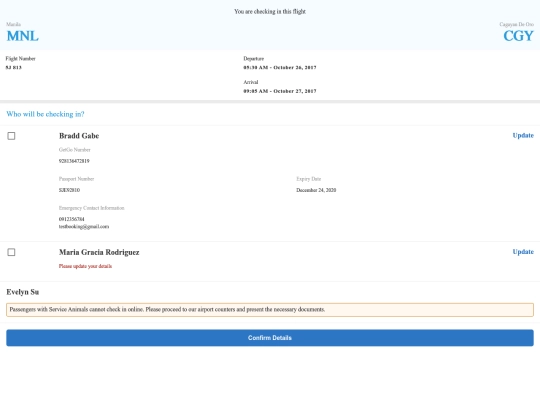The height and width of the screenshot is (405, 540).
Task: Click the expiry date December 24, 2020
Action: [x=316, y=190]
